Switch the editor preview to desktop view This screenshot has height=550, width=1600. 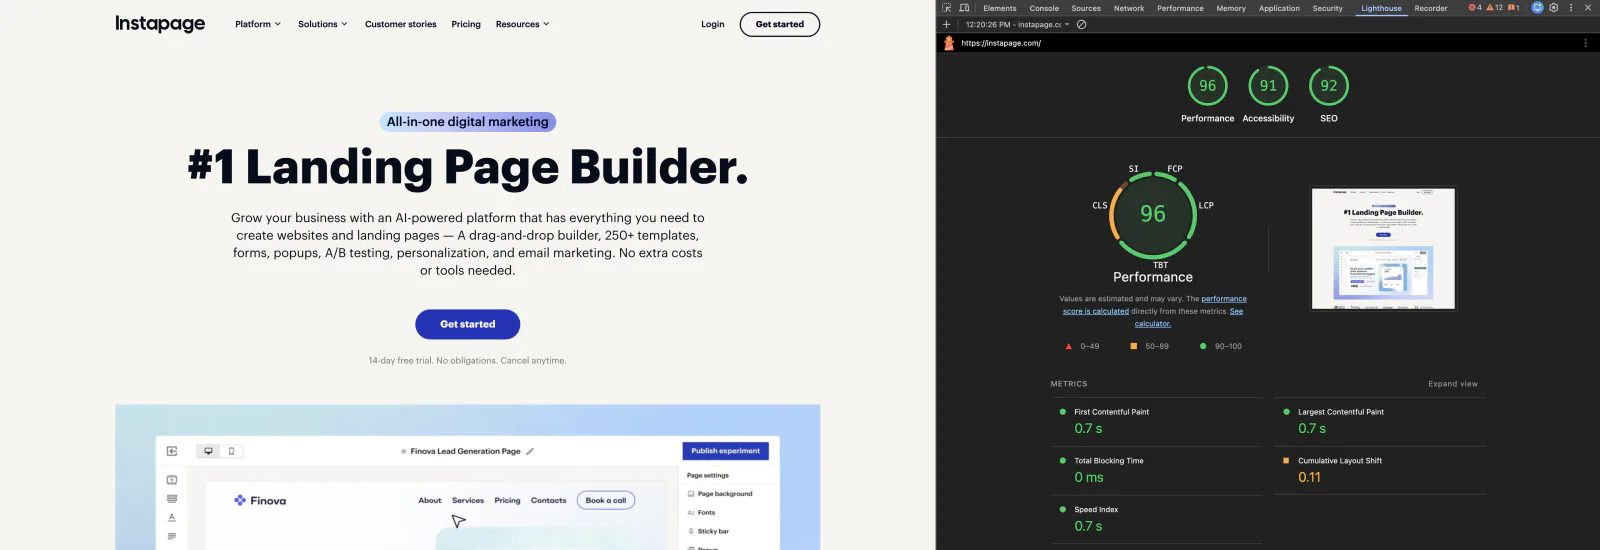[x=208, y=451]
